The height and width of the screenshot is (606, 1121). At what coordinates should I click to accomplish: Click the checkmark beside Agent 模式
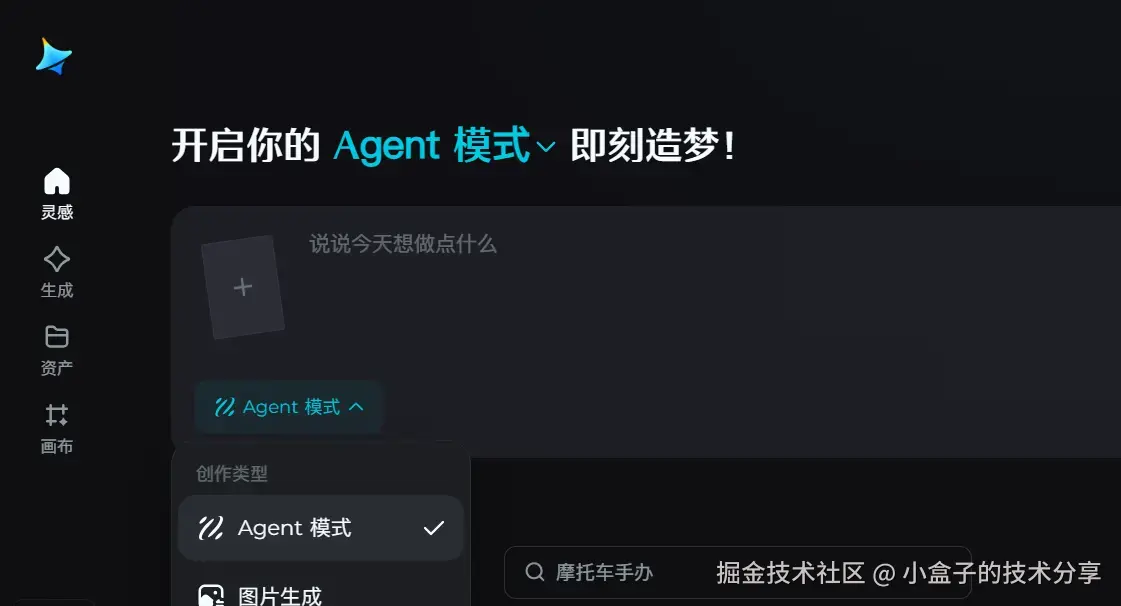(434, 528)
